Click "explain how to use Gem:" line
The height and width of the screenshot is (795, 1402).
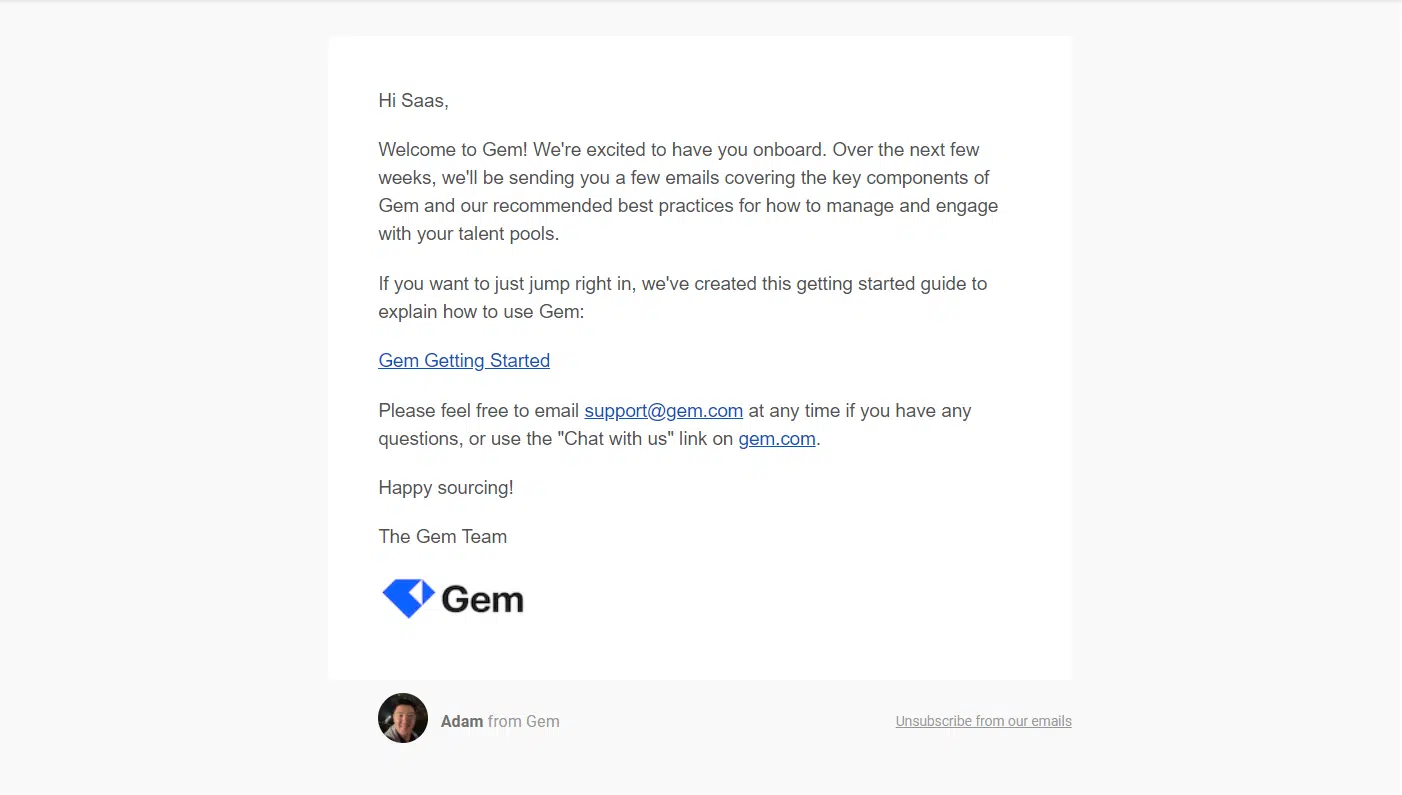pyautogui.click(x=481, y=312)
